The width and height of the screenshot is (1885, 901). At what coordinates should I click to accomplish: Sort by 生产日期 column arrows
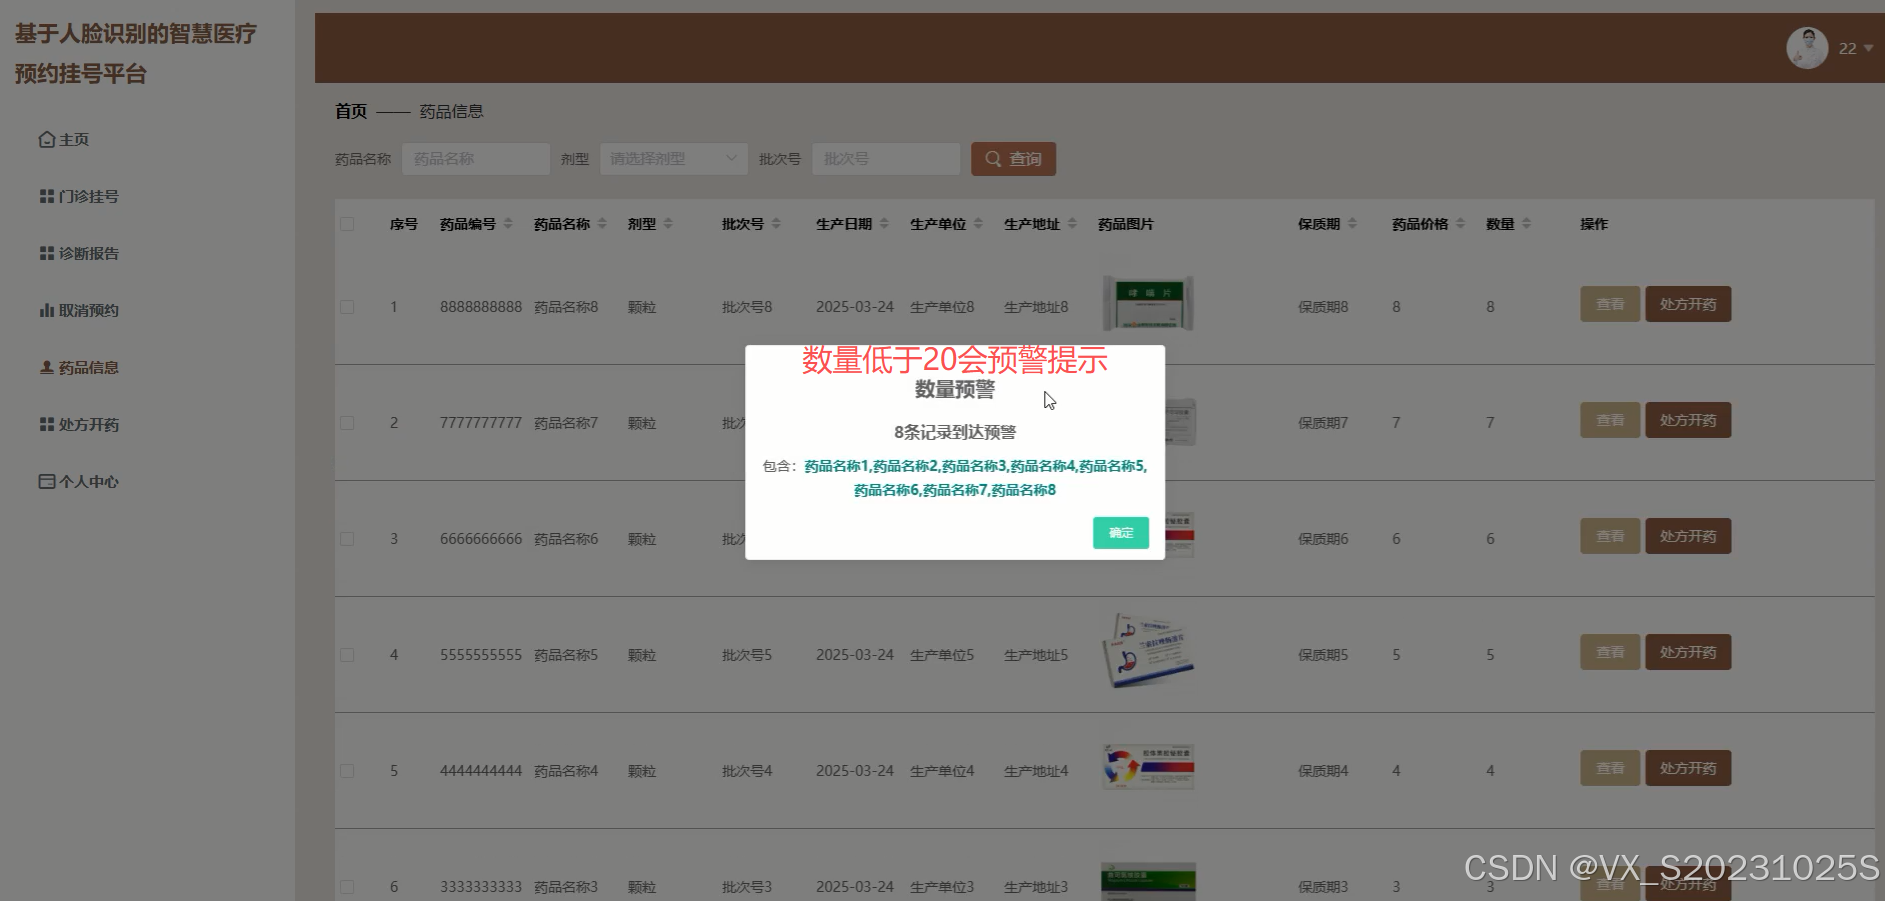click(x=884, y=224)
